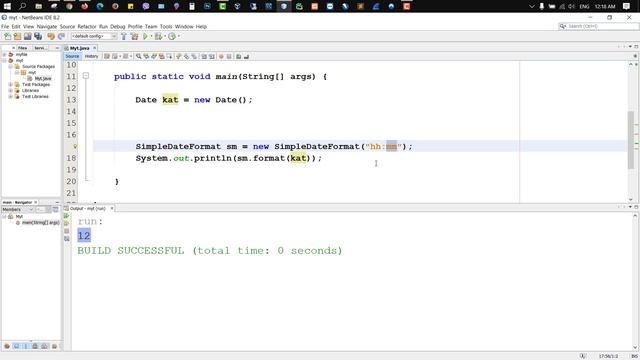This screenshot has height=360, width=640.
Task: Run the project with green play icon
Action: [145, 36]
